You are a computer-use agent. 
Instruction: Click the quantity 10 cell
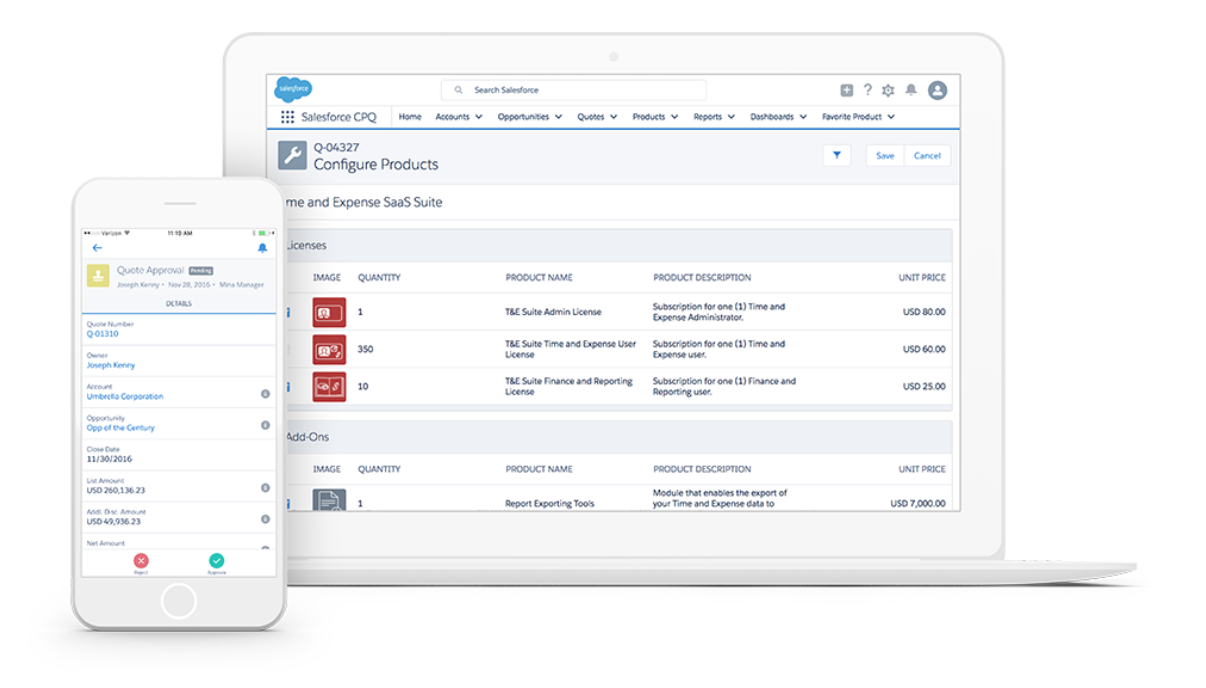coord(363,386)
